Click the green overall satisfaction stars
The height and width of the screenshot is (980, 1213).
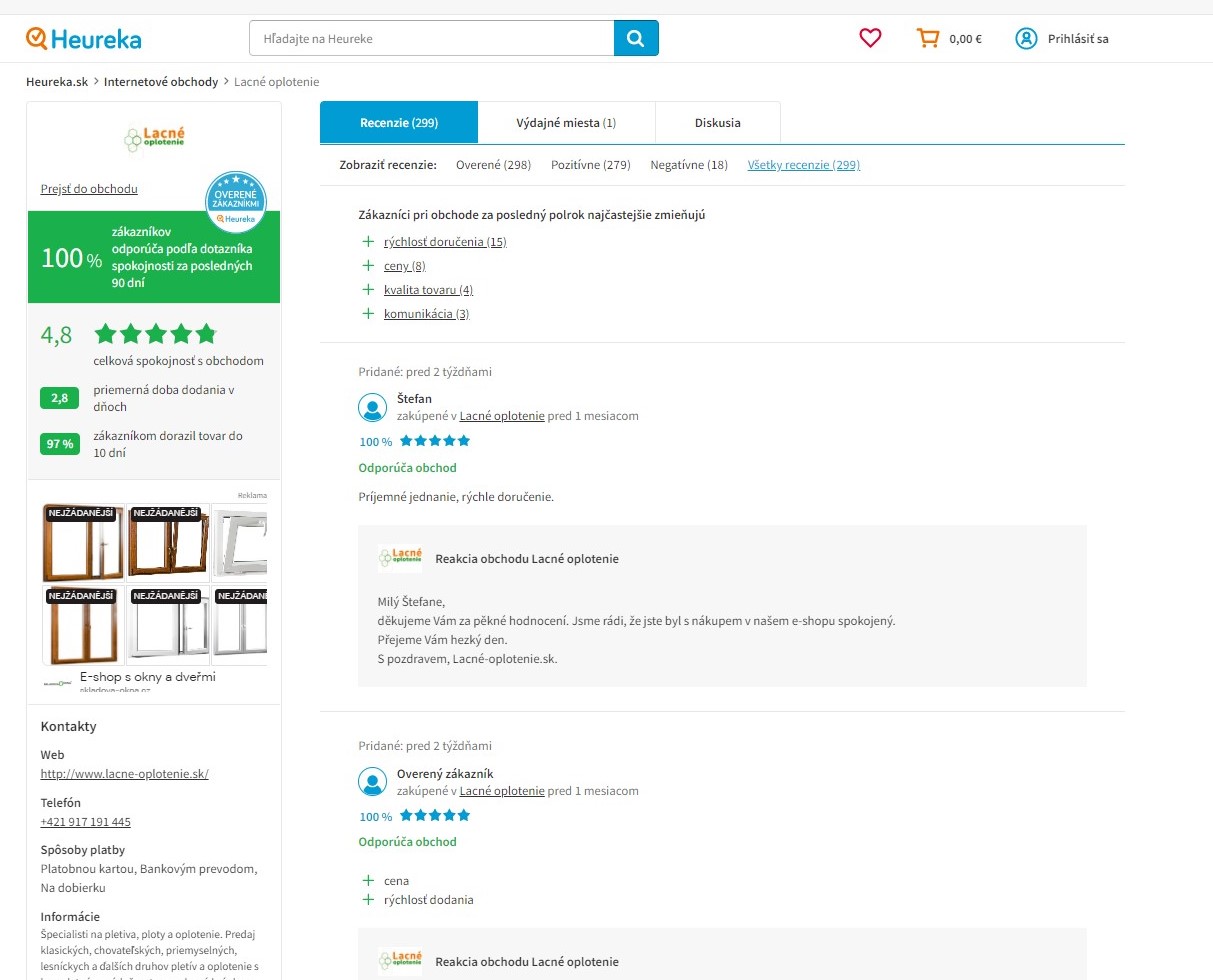pyautogui.click(x=155, y=334)
